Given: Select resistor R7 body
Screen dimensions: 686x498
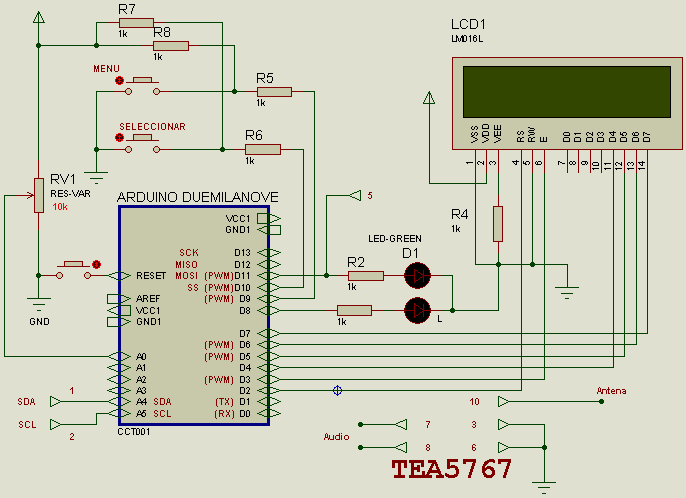Looking at the screenshot, I should 136,23.
